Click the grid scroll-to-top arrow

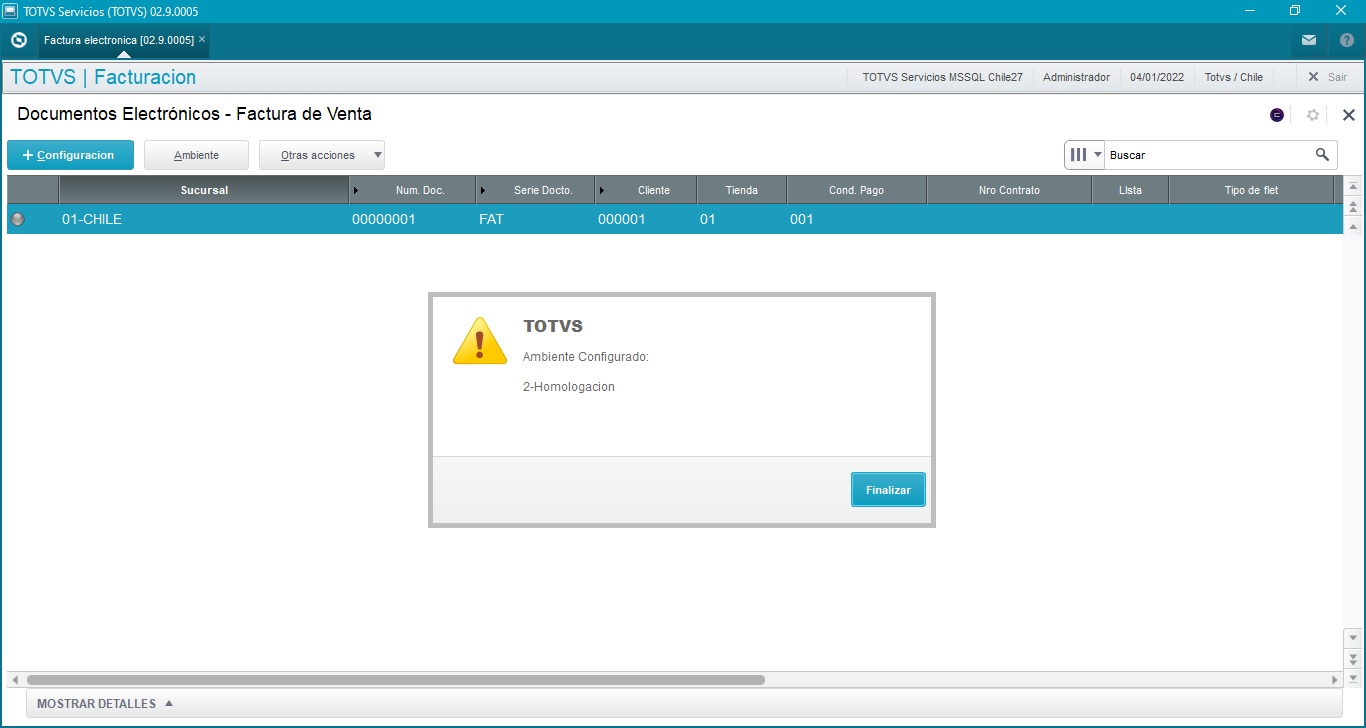(1353, 187)
